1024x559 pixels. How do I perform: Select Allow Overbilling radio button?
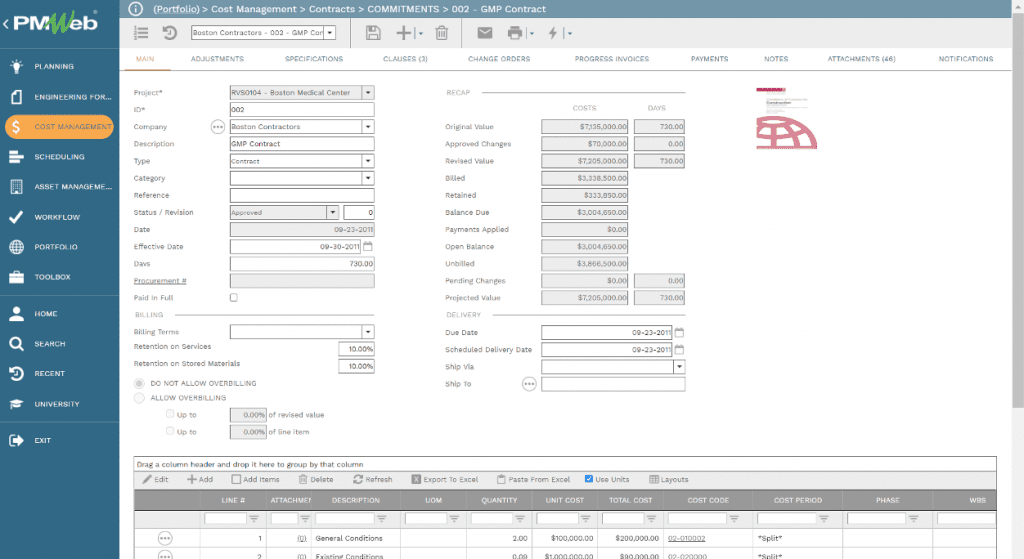[x=139, y=398]
